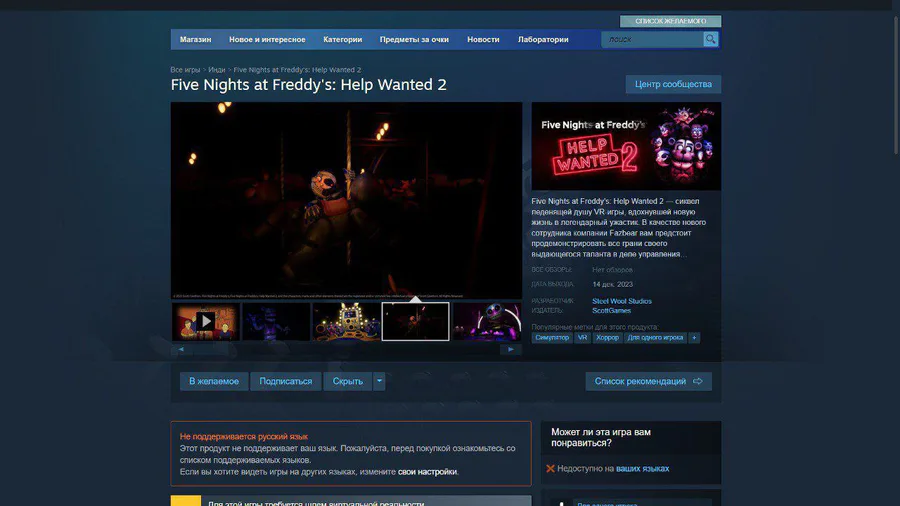The width and height of the screenshot is (900, 506).
Task: Click the left arrow of thumbnail strip
Action: 181,349
